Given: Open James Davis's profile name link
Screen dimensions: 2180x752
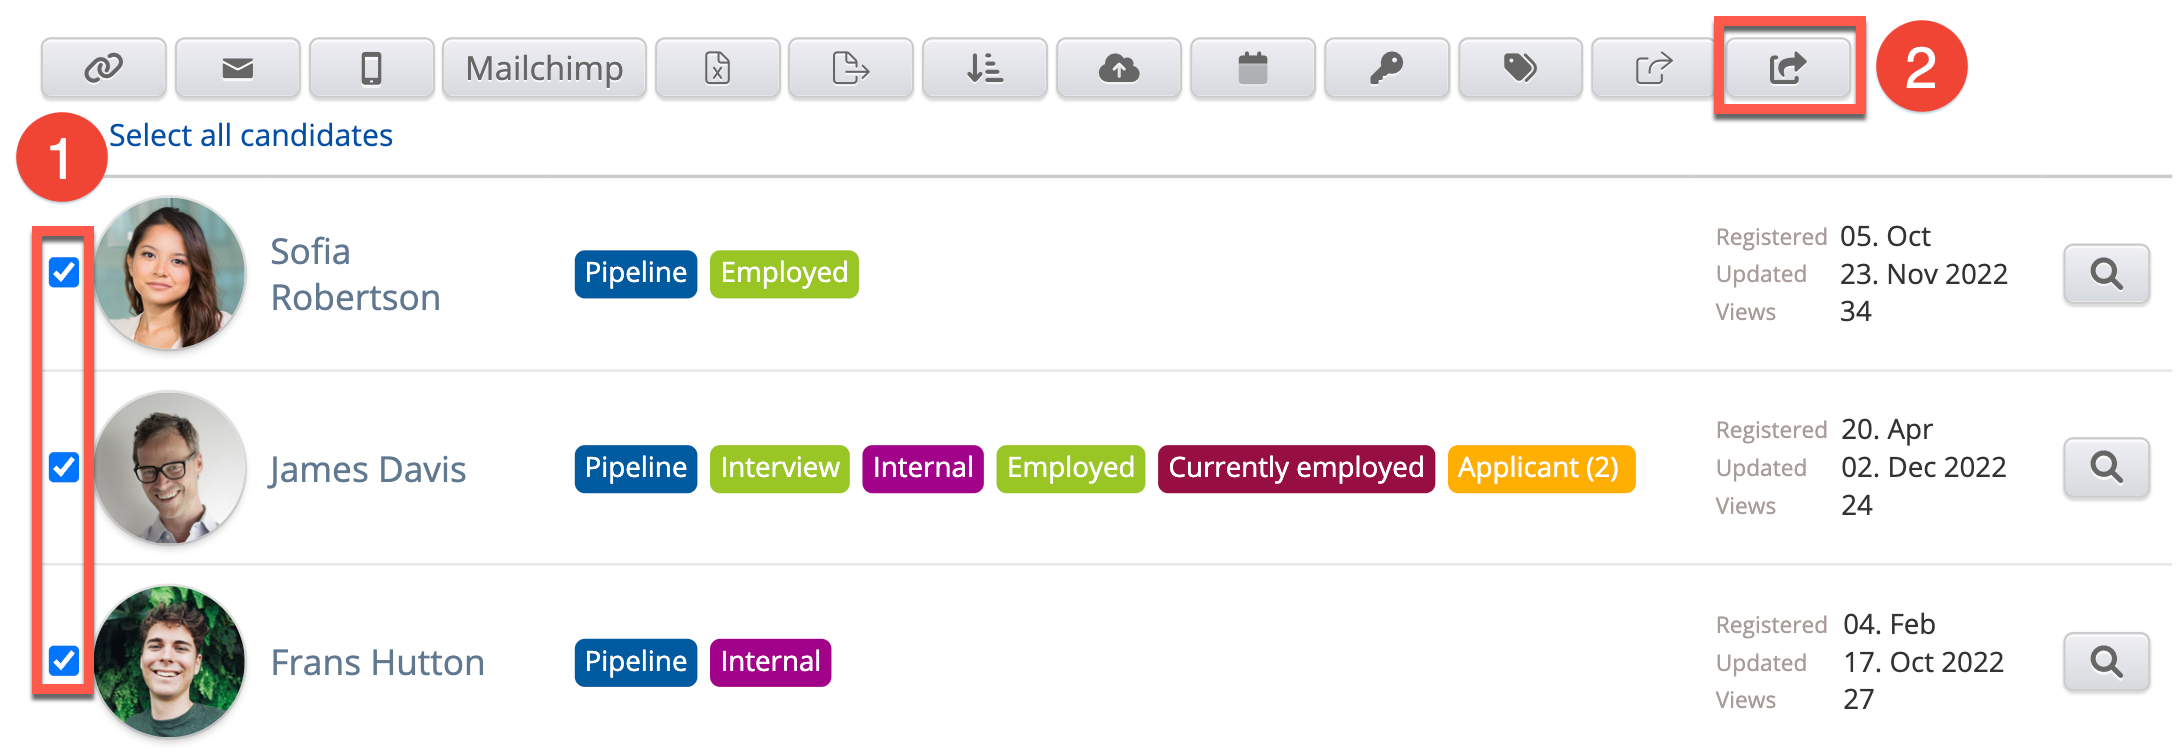Looking at the screenshot, I should click(367, 469).
